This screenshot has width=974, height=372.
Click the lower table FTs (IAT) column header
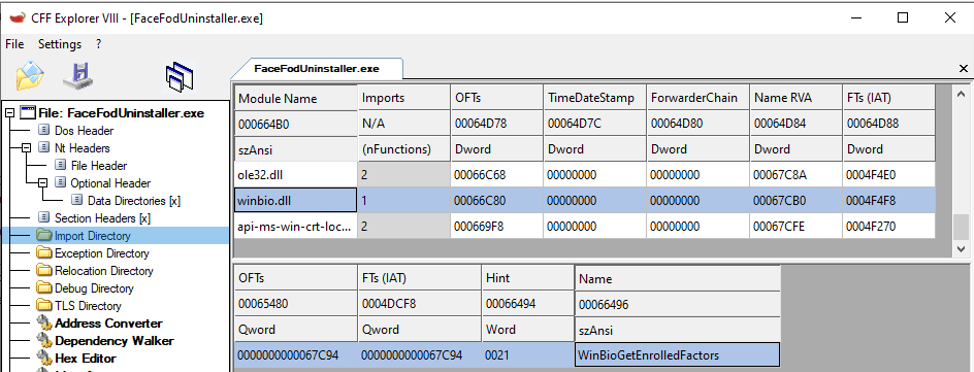point(419,279)
